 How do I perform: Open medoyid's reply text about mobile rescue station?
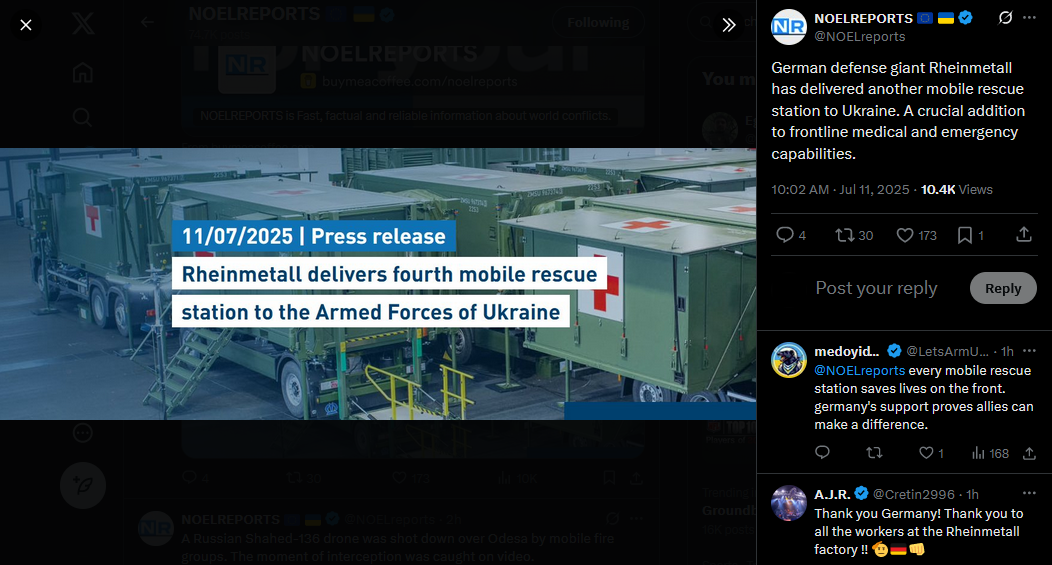923,397
